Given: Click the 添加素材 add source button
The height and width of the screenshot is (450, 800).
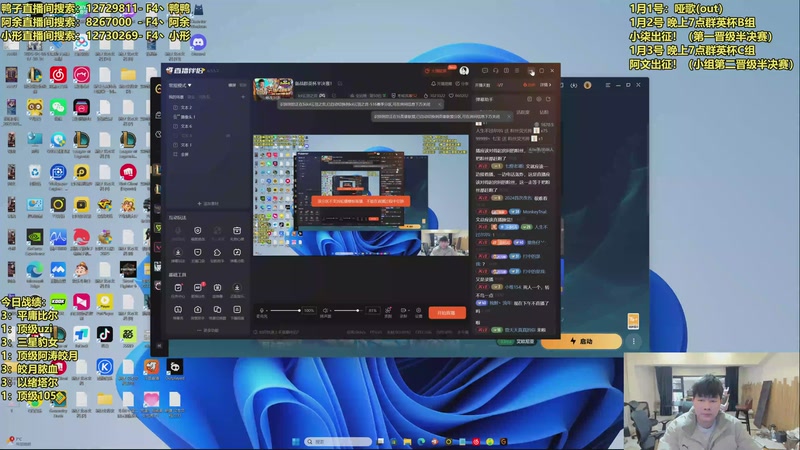Looking at the screenshot, I should [x=208, y=204].
